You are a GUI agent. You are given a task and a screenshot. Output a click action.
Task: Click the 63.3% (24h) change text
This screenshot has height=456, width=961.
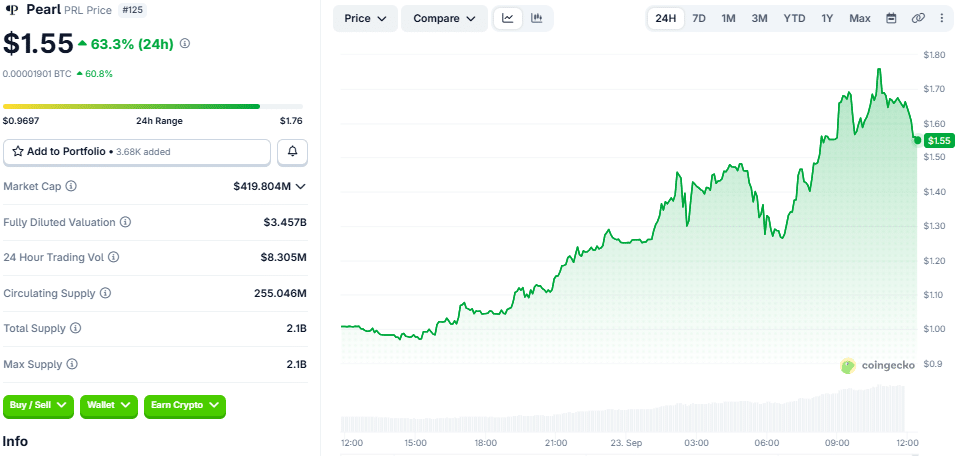pyautogui.click(x=132, y=44)
